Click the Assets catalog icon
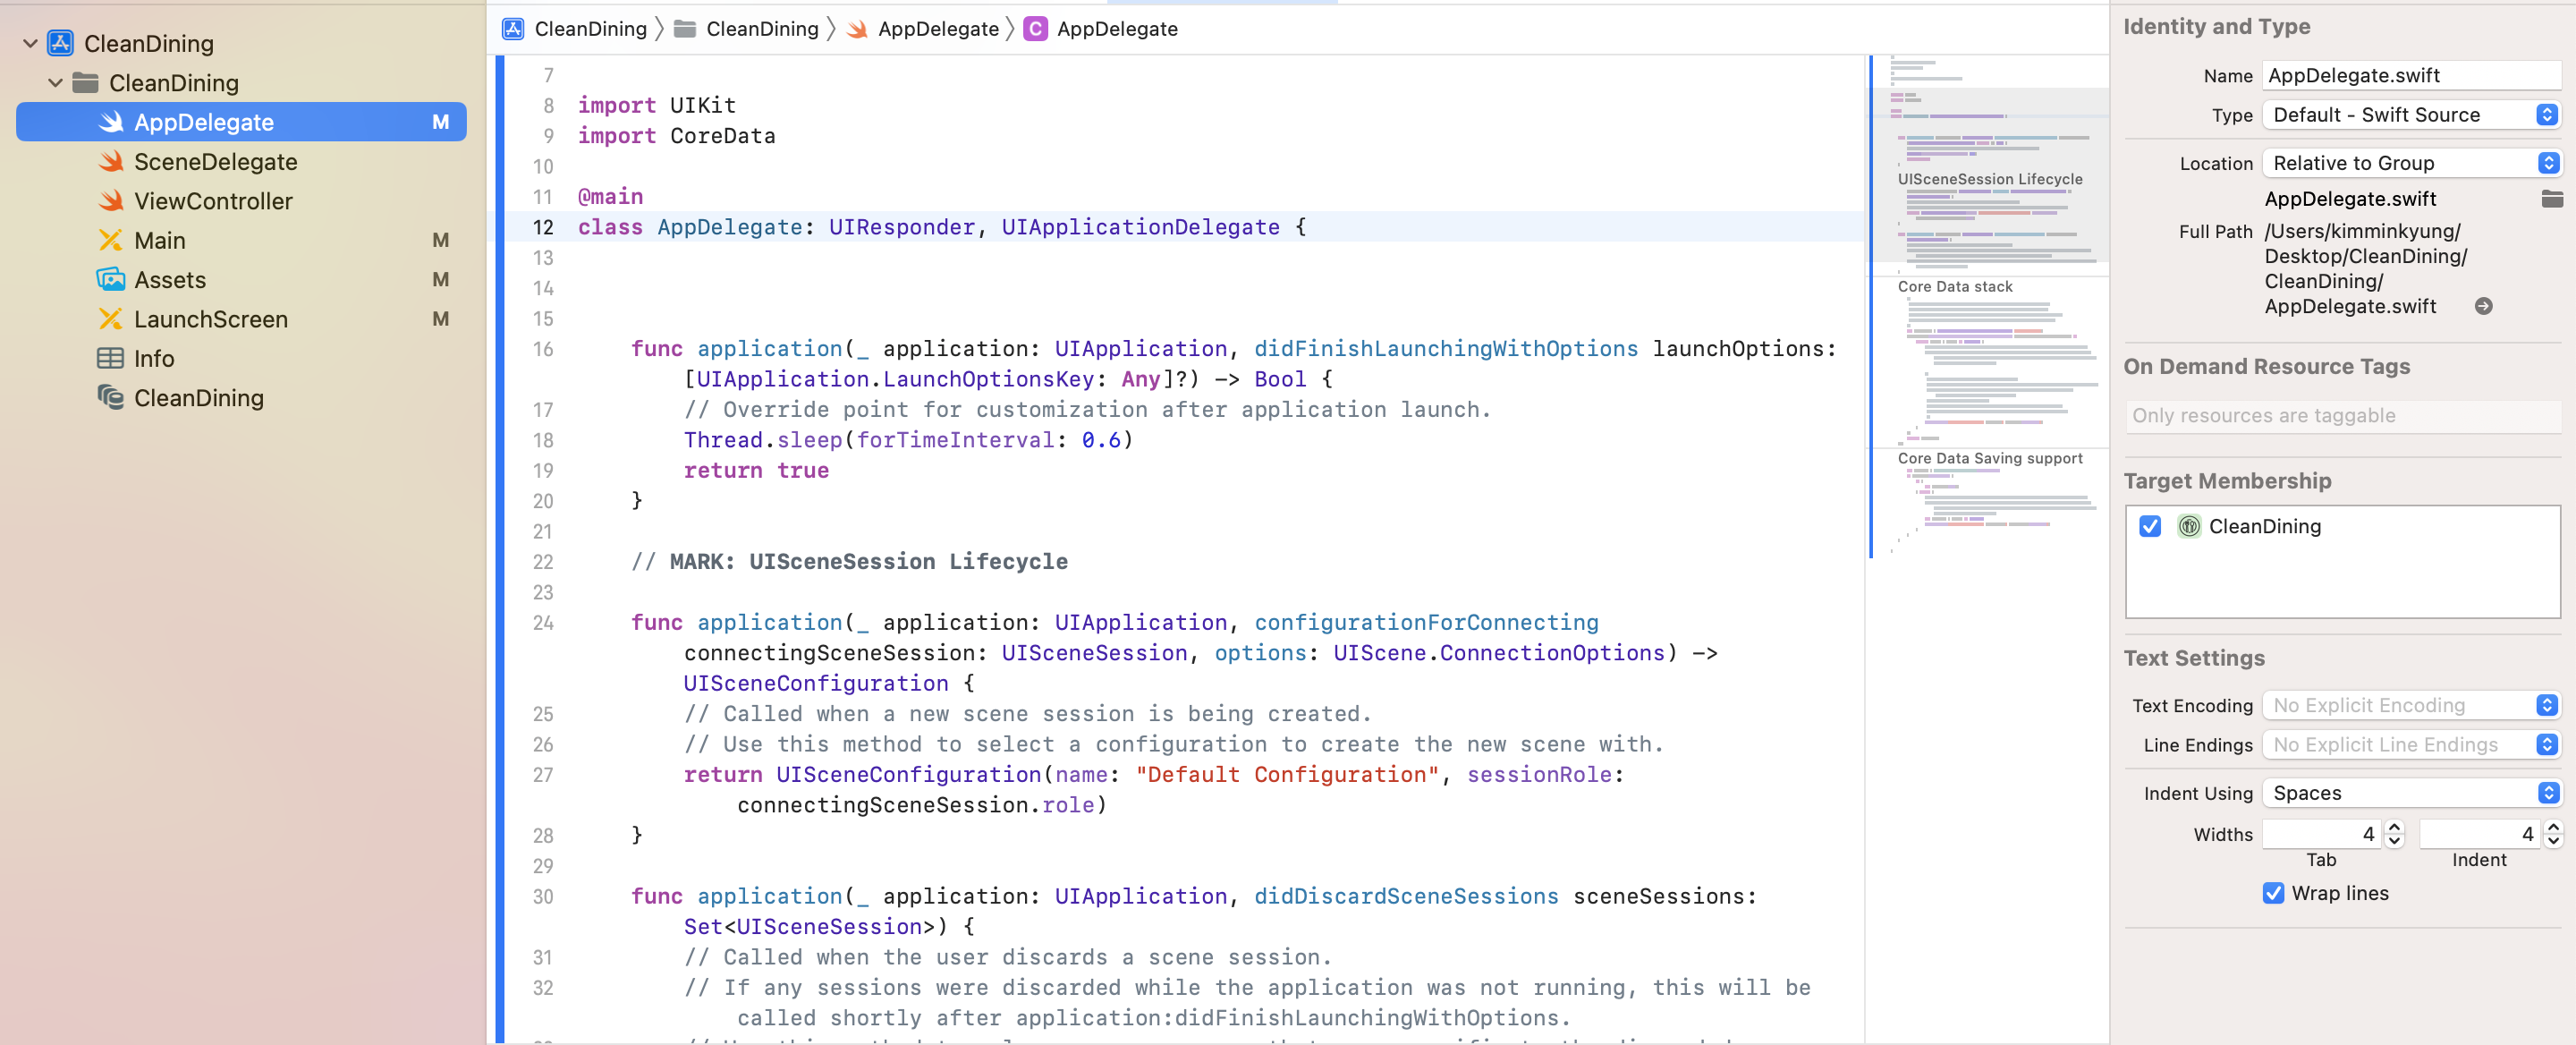The height and width of the screenshot is (1045, 2576). pyautogui.click(x=111, y=279)
